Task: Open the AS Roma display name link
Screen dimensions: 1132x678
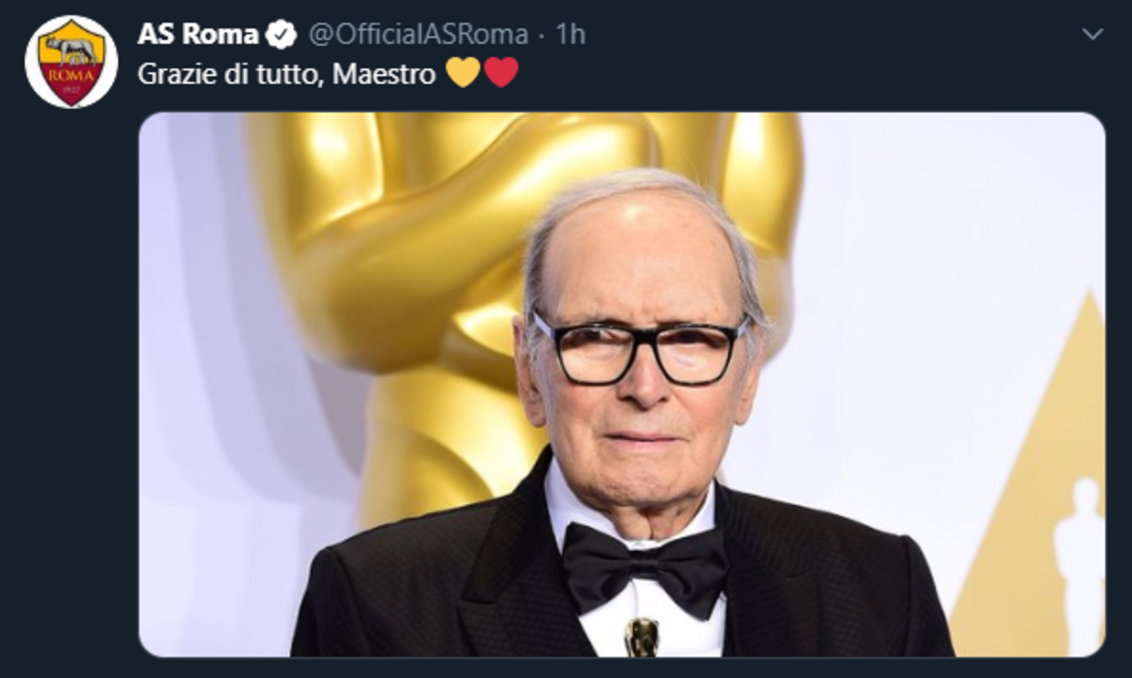Action: click(197, 34)
